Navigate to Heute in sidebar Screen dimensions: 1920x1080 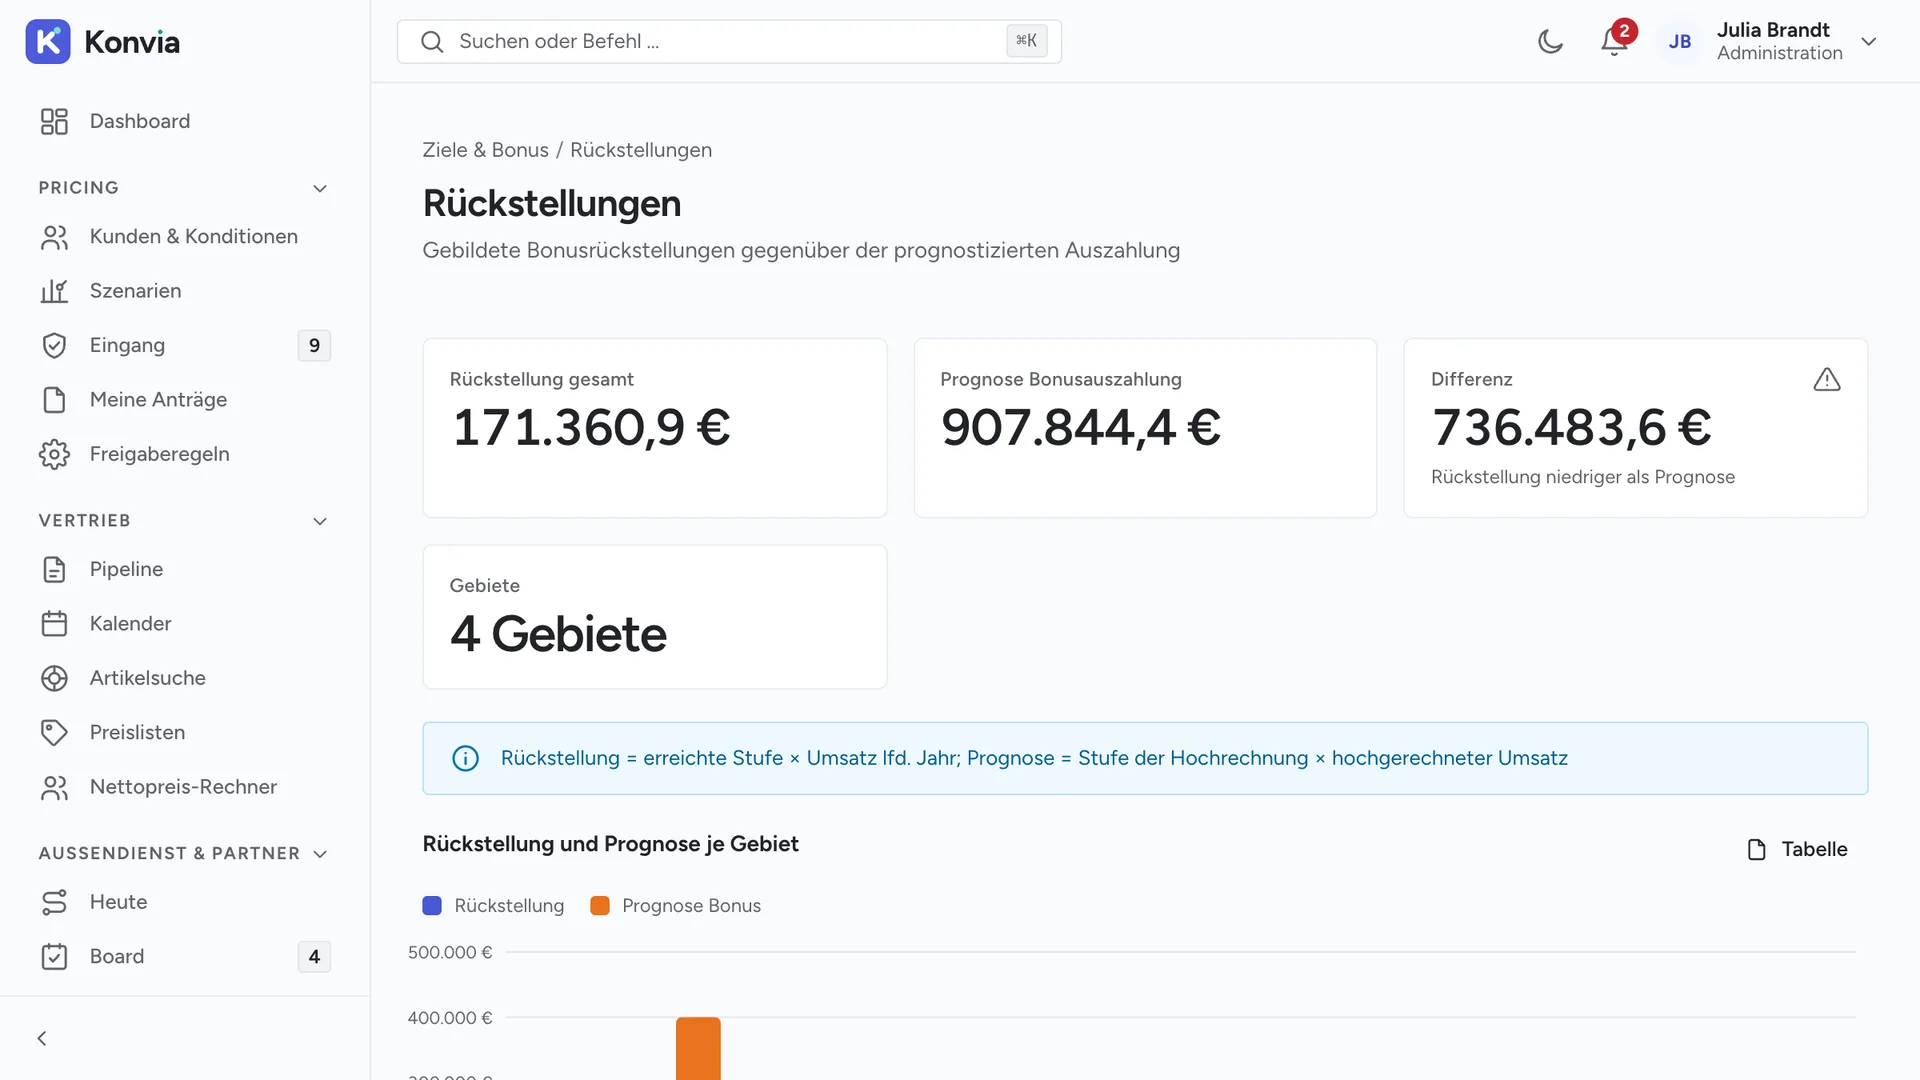click(185, 902)
